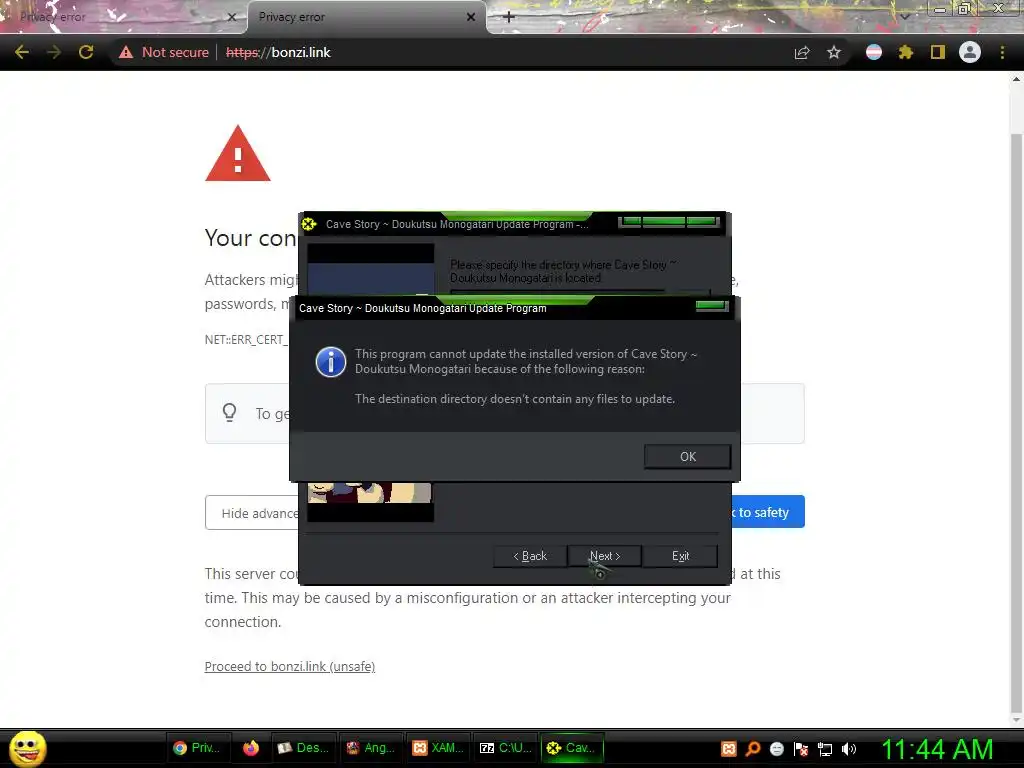This screenshot has height=768, width=1024.
Task: Bookmark this page with the star icon
Action: coord(833,52)
